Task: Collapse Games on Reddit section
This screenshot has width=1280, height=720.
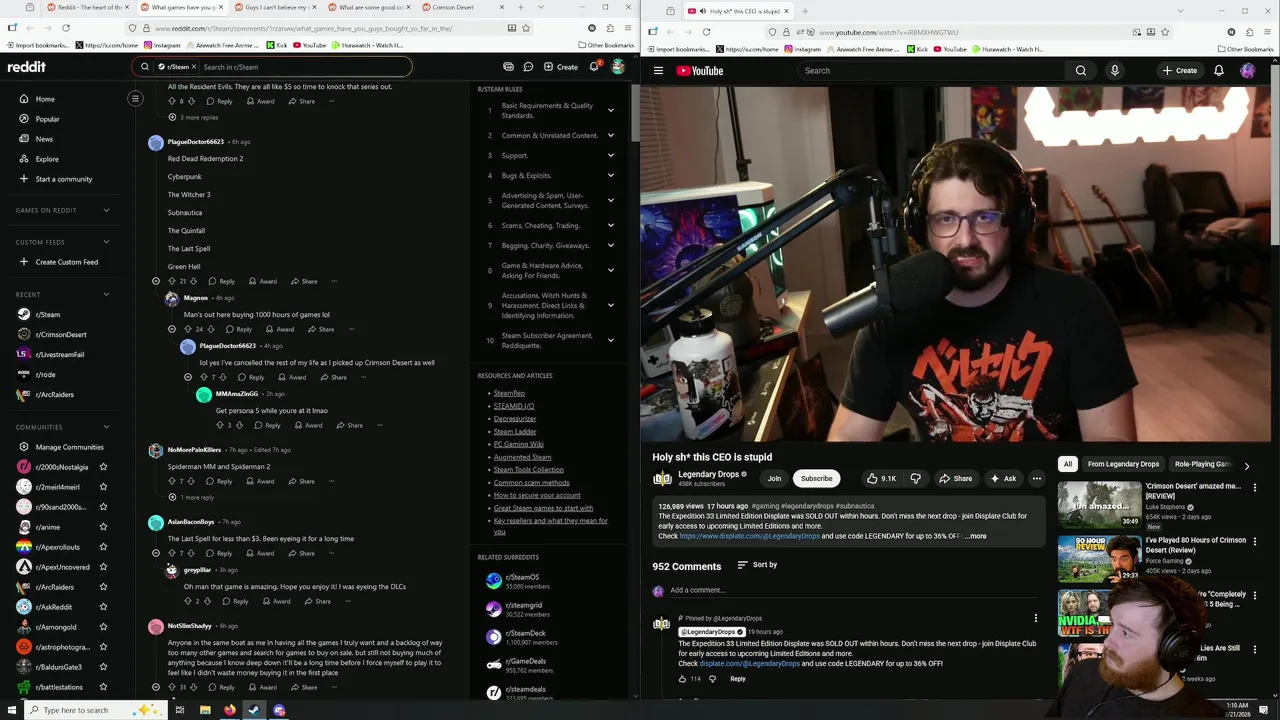Action: pyautogui.click(x=106, y=210)
